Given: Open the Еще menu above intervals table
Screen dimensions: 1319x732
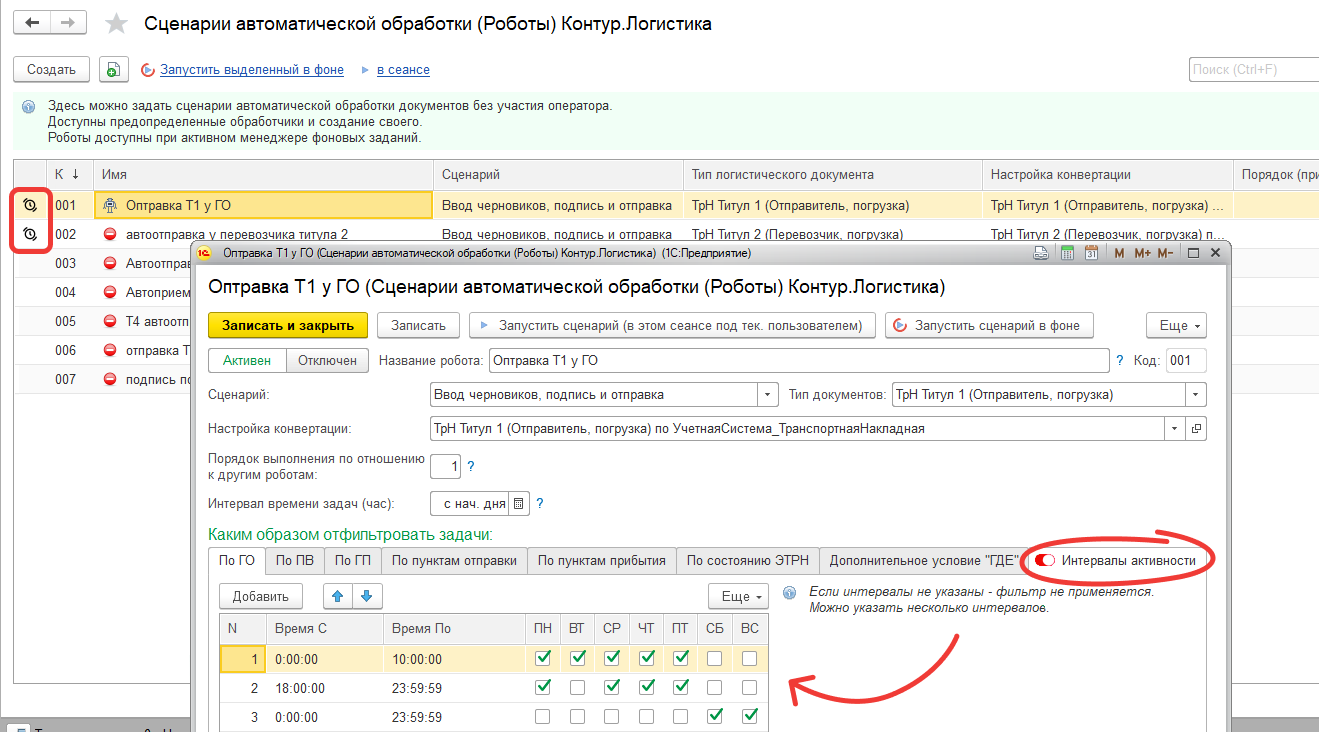Looking at the screenshot, I should [x=738, y=596].
